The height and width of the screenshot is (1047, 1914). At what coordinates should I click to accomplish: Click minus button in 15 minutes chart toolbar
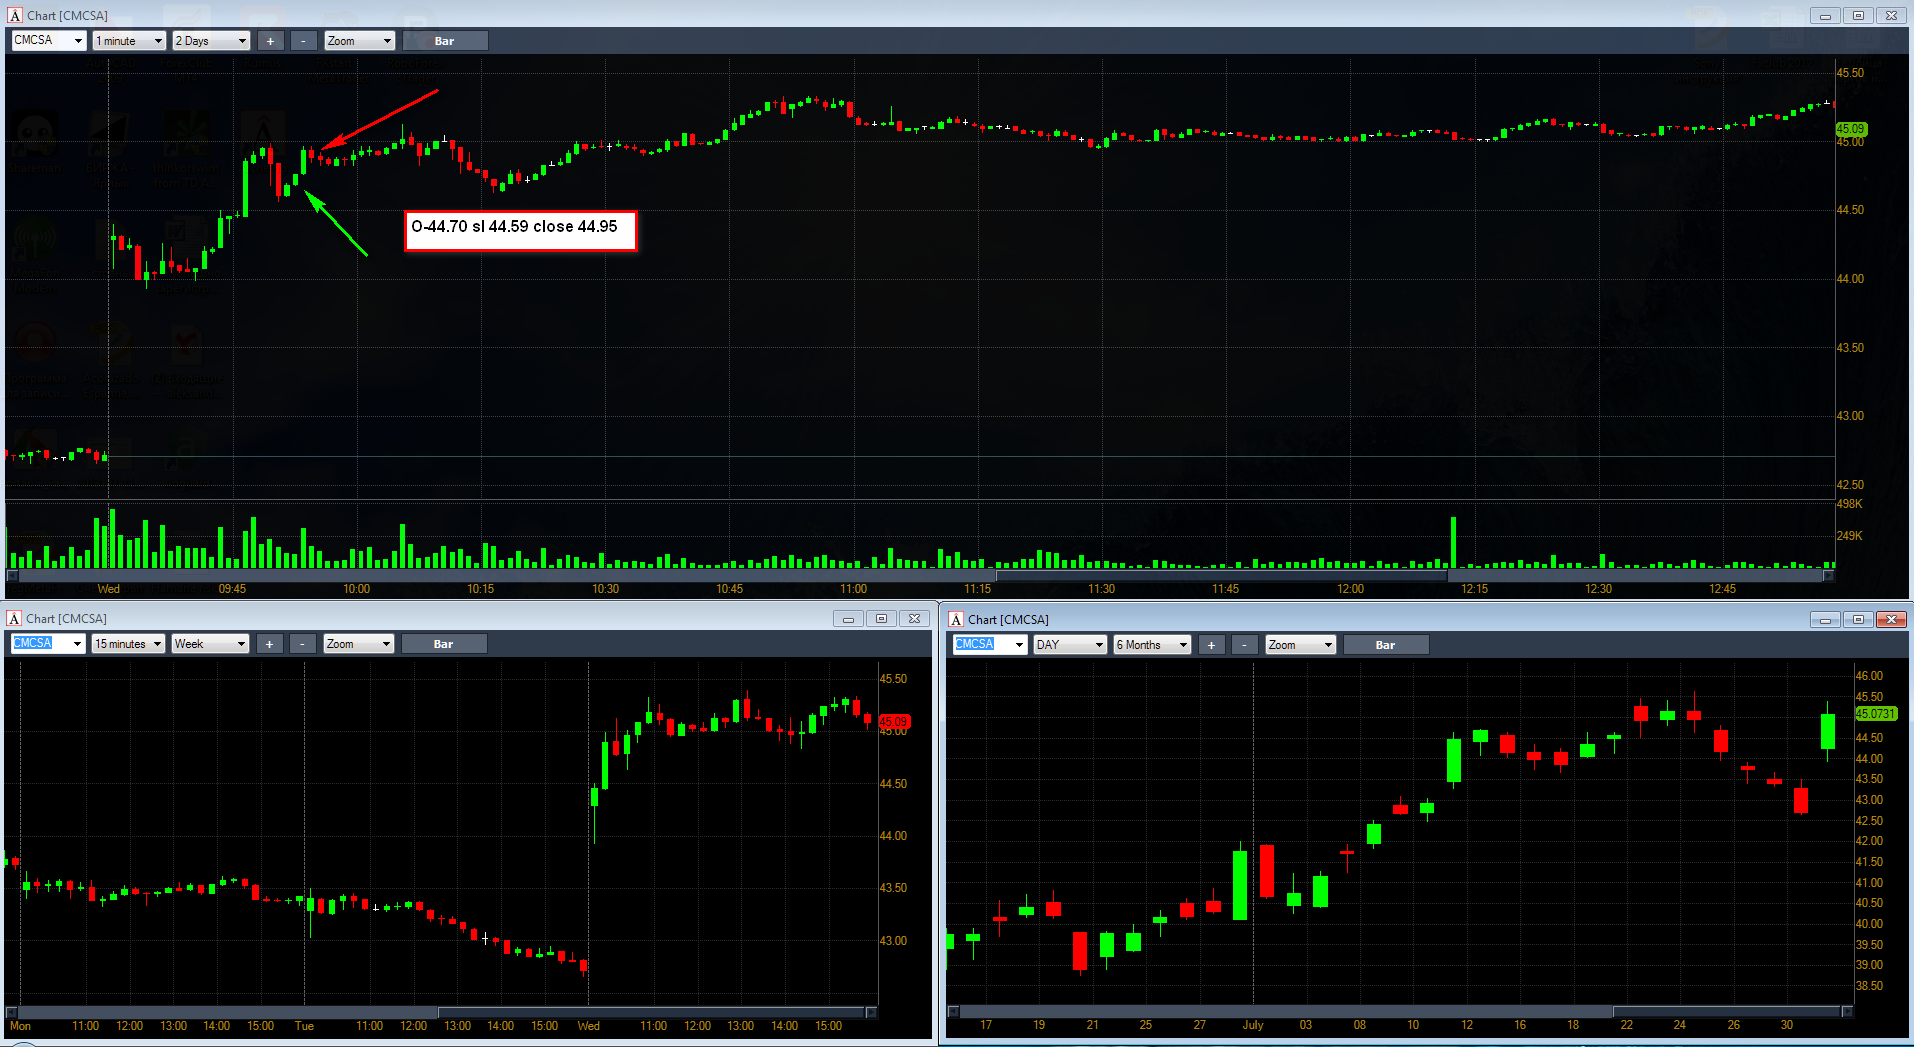[x=302, y=644]
